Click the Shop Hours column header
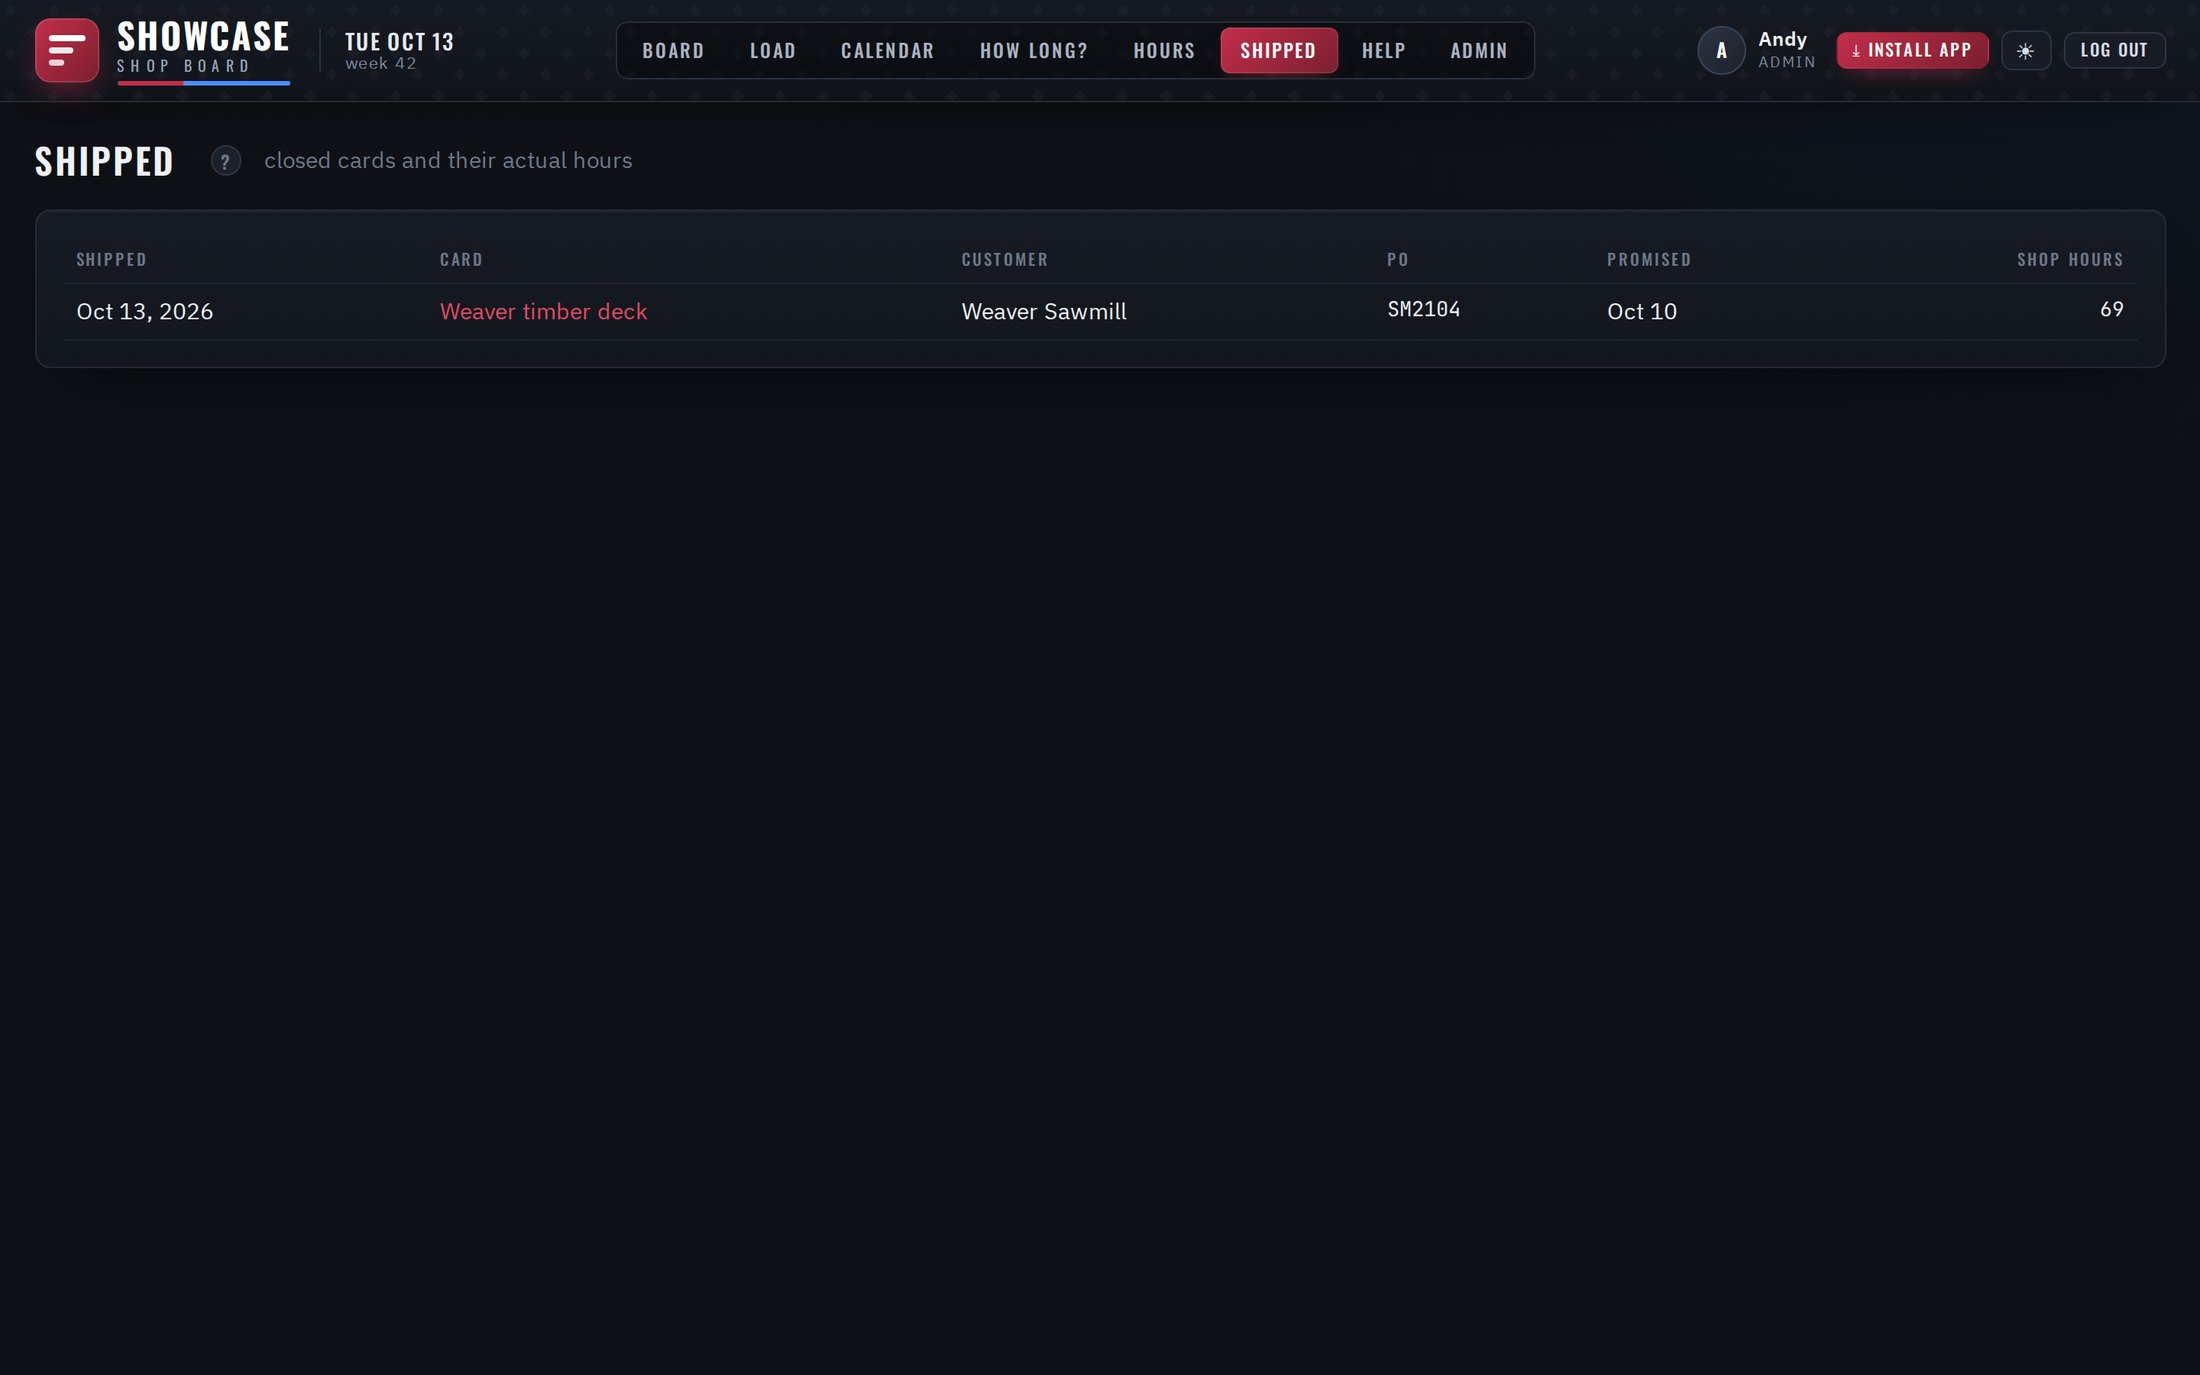This screenshot has width=2200, height=1375. [2070, 260]
